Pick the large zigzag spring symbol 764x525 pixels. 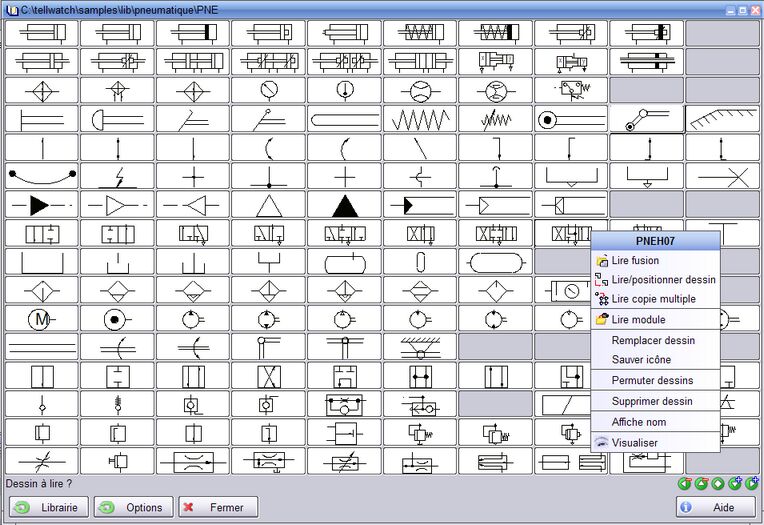pos(420,119)
